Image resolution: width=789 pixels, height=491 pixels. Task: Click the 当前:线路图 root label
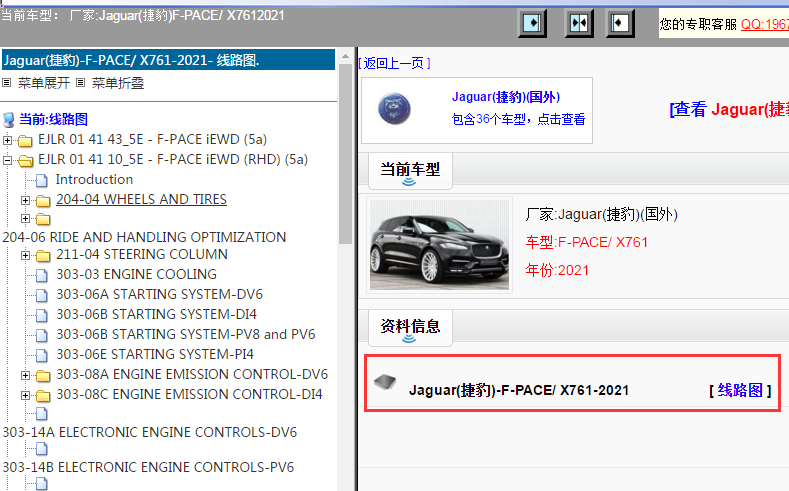53,120
